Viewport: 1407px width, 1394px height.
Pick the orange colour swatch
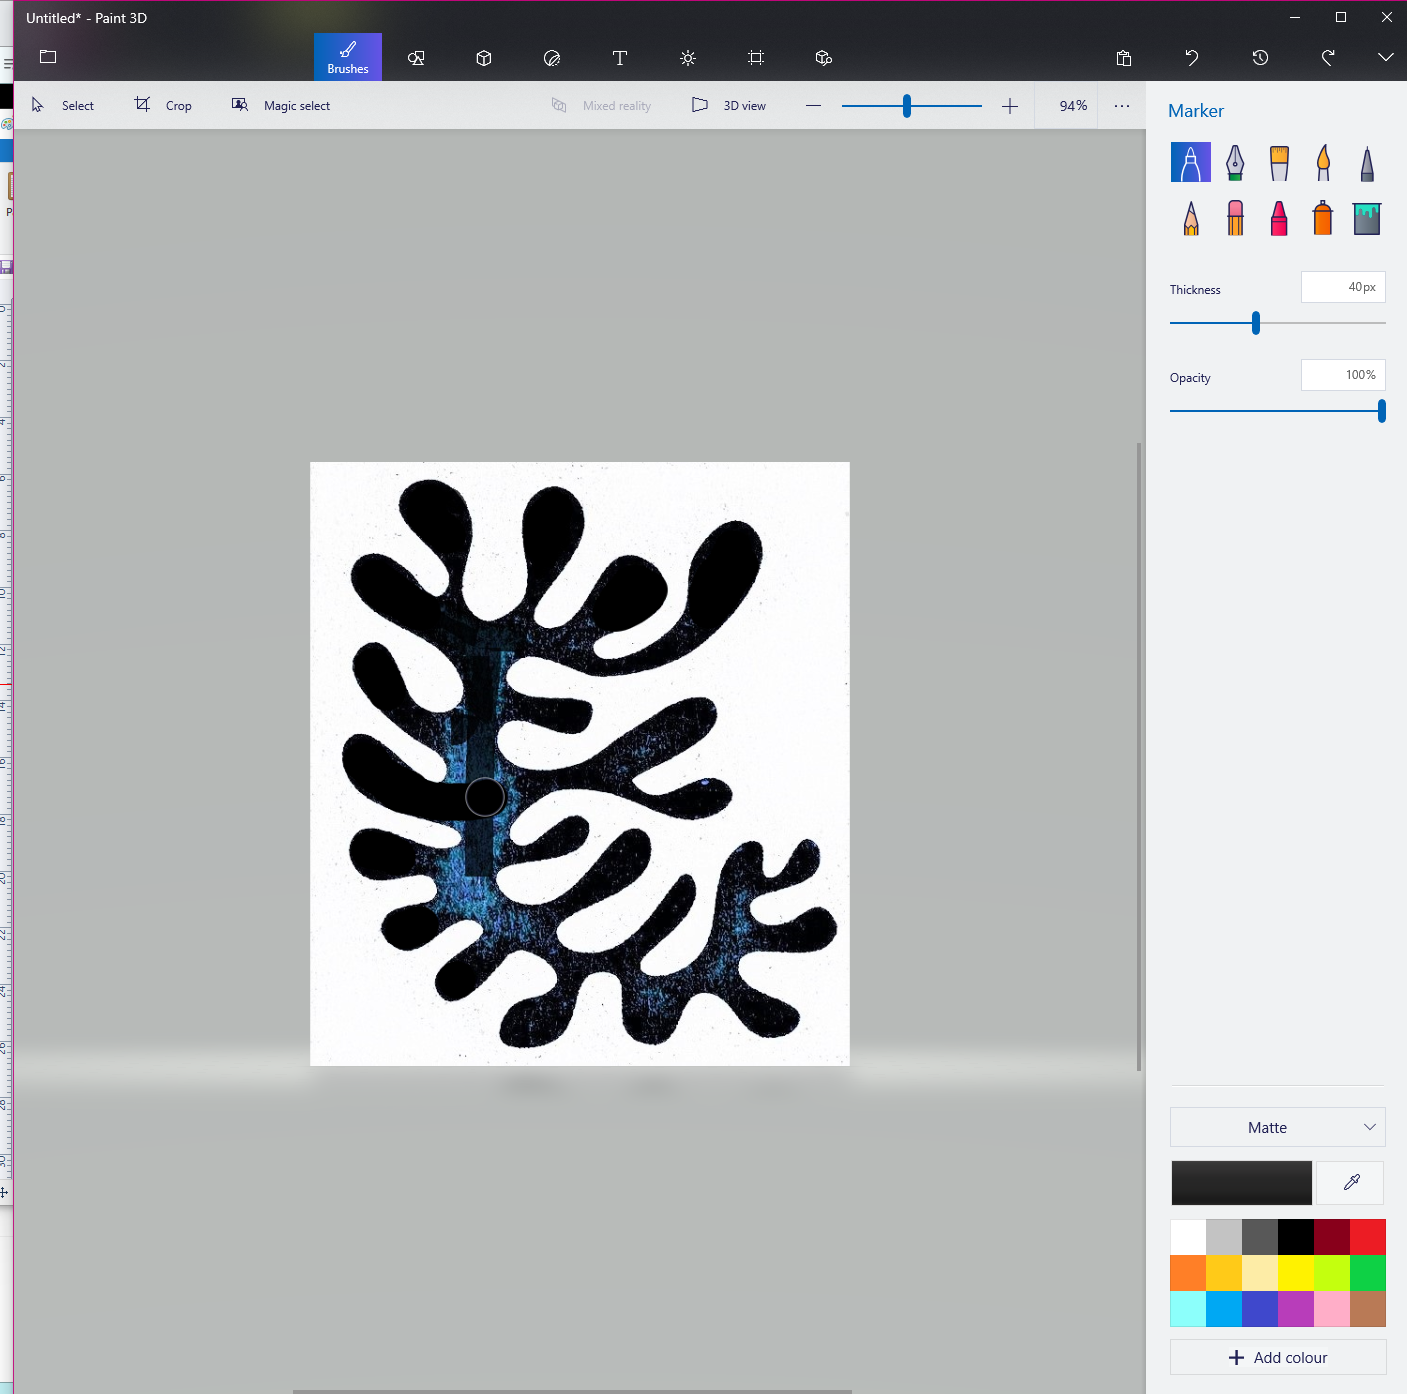[1188, 1273]
